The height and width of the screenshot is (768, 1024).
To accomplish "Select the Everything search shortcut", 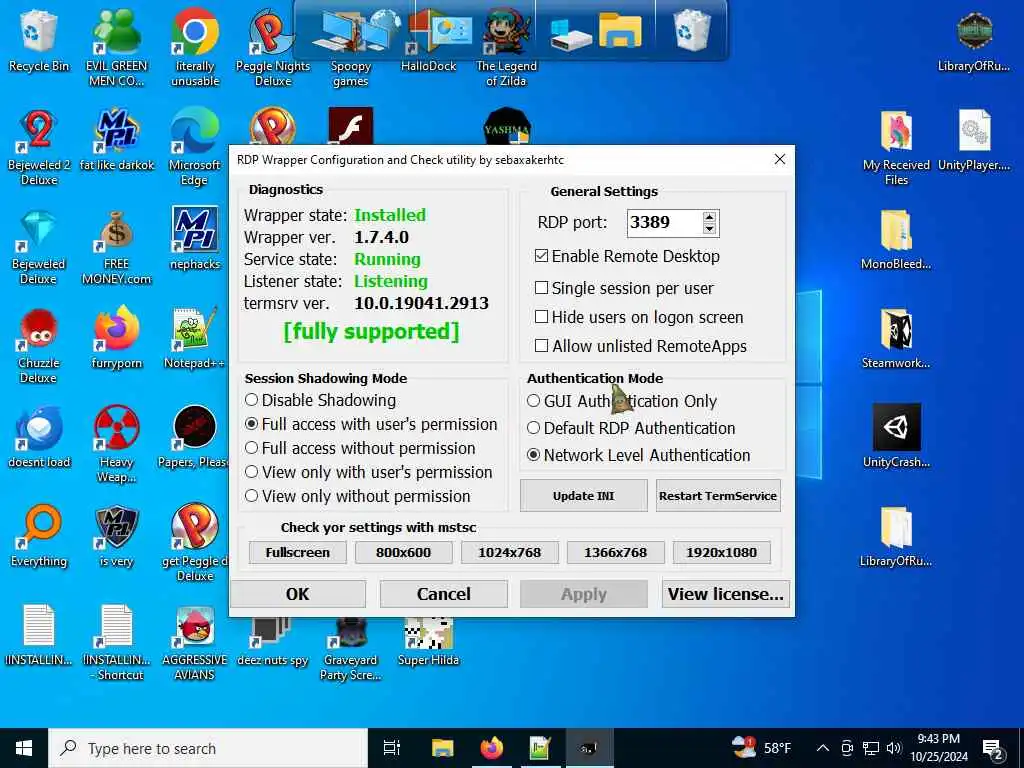I will click(39, 536).
